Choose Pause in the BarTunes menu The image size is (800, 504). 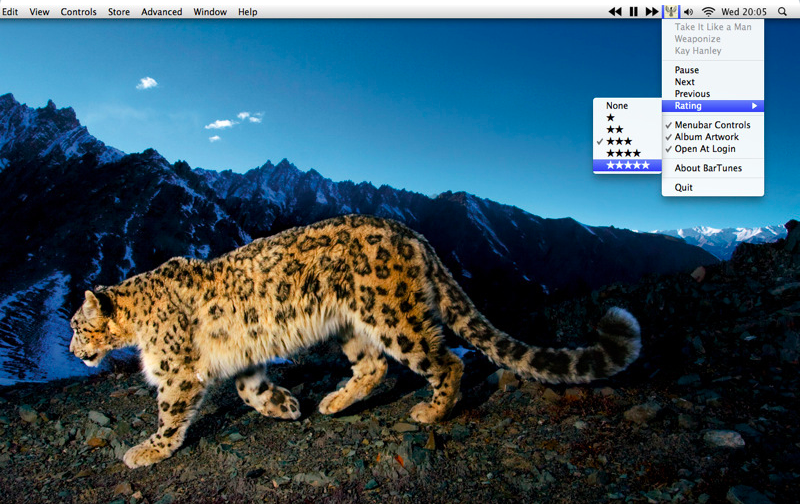click(x=713, y=70)
